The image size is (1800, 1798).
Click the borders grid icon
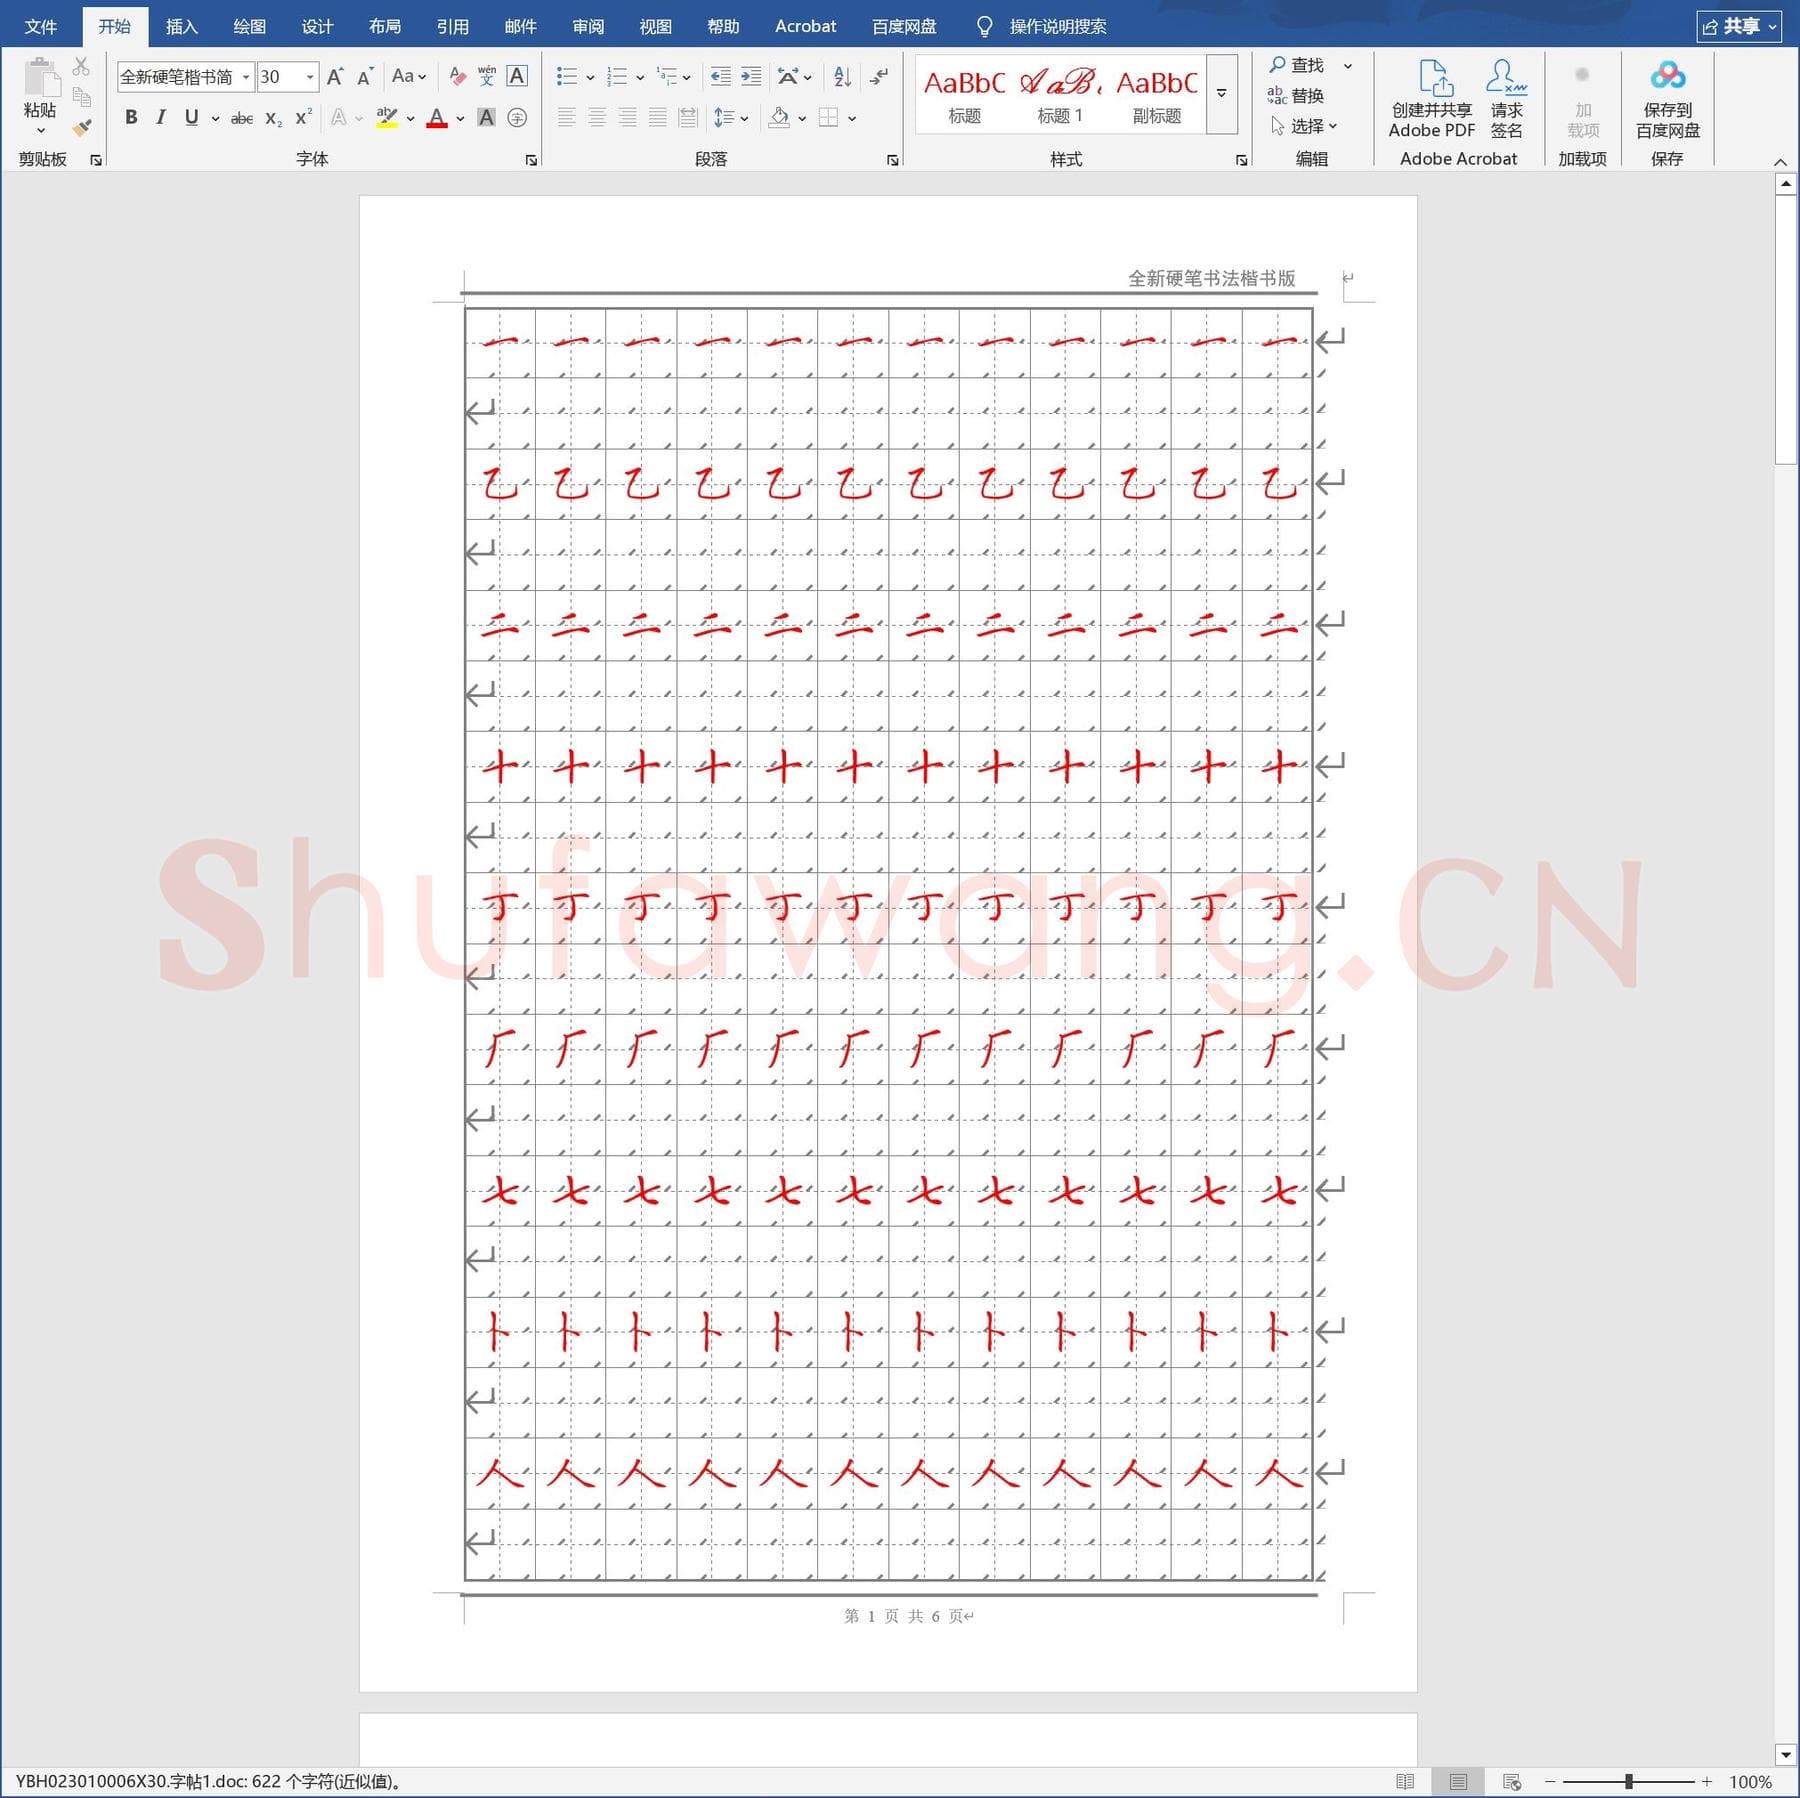(828, 118)
